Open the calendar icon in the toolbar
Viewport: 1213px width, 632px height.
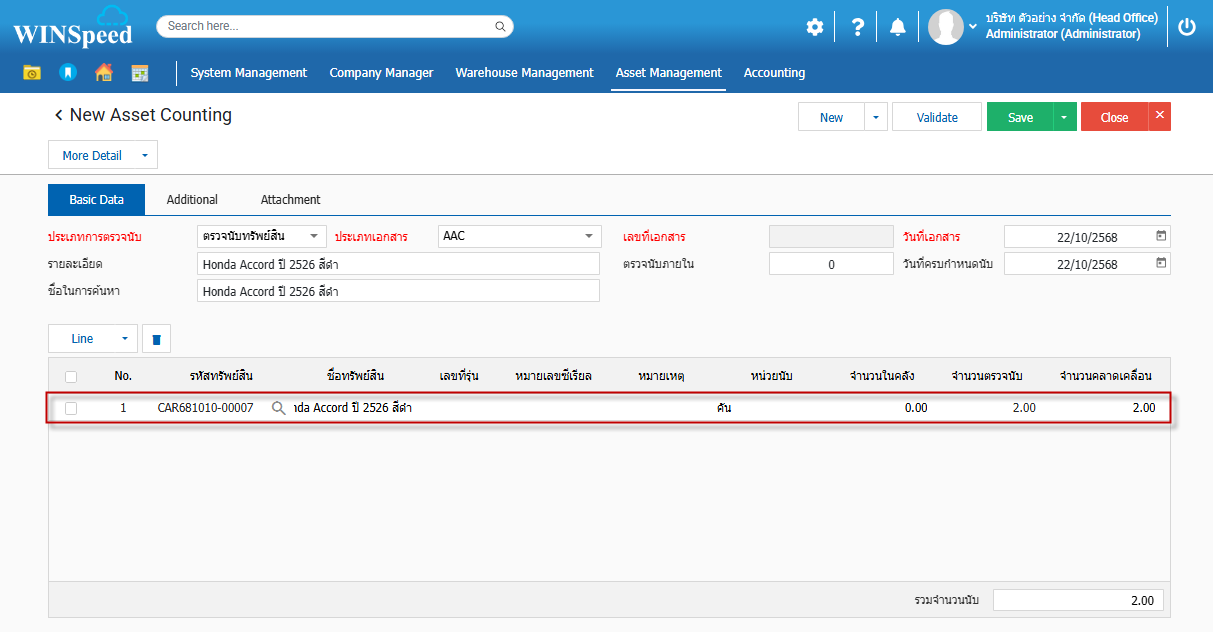tap(140, 73)
